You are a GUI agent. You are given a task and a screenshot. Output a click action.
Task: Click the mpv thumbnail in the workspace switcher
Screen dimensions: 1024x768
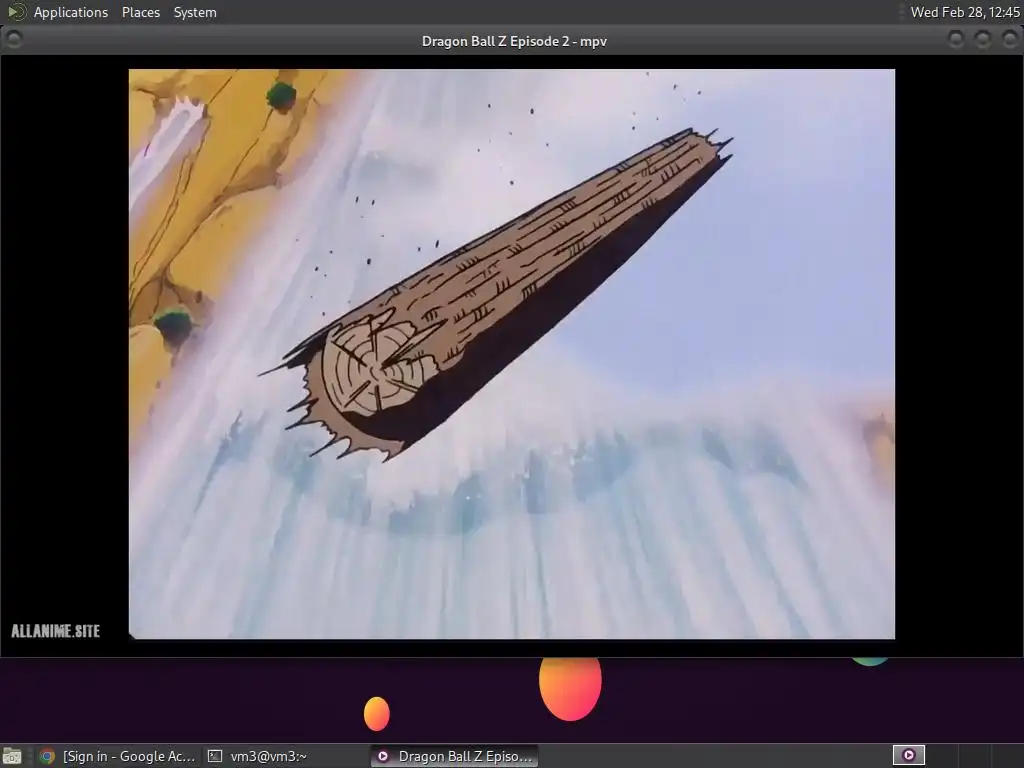click(x=908, y=756)
